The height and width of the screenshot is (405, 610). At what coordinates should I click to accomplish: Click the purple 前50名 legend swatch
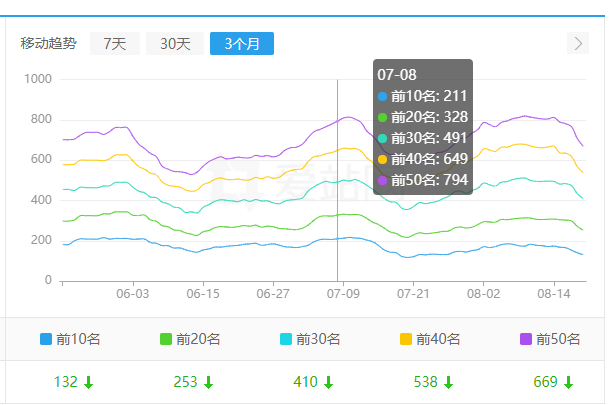[x=526, y=339]
